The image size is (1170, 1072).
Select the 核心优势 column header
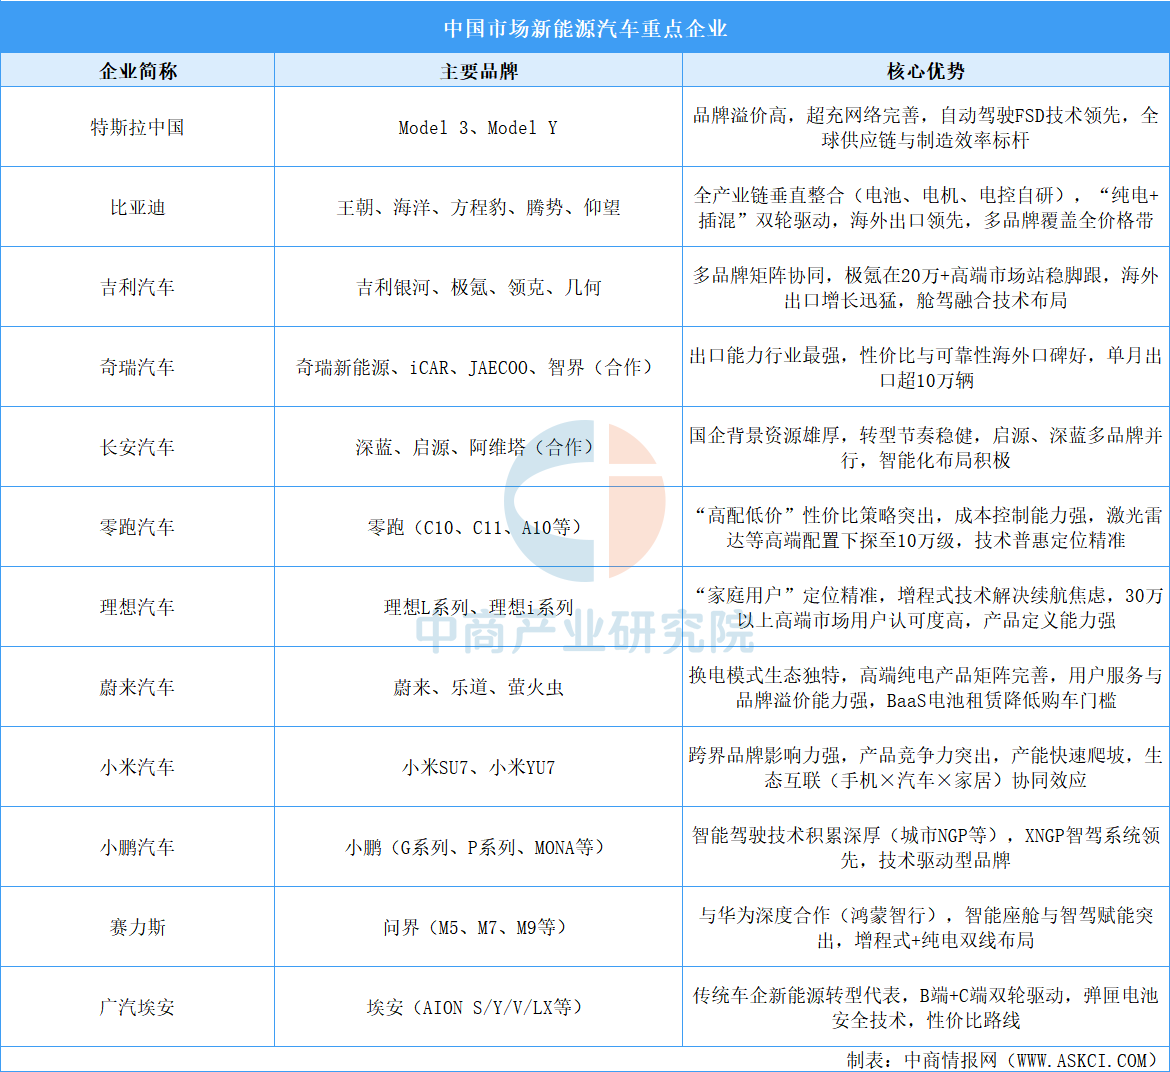click(x=925, y=71)
